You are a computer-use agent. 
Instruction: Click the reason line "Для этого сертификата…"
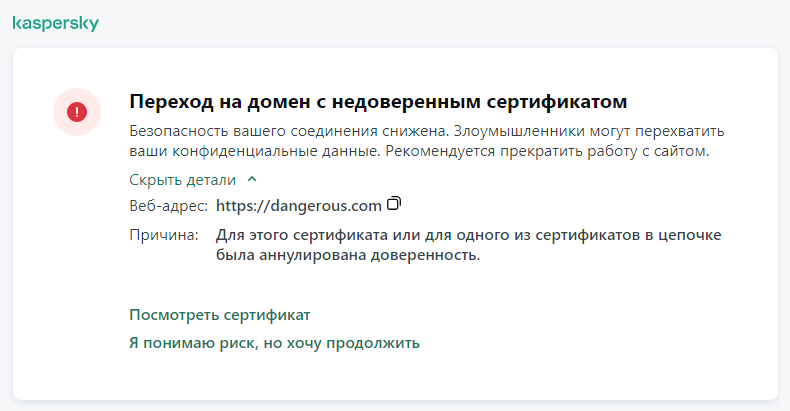click(x=469, y=235)
